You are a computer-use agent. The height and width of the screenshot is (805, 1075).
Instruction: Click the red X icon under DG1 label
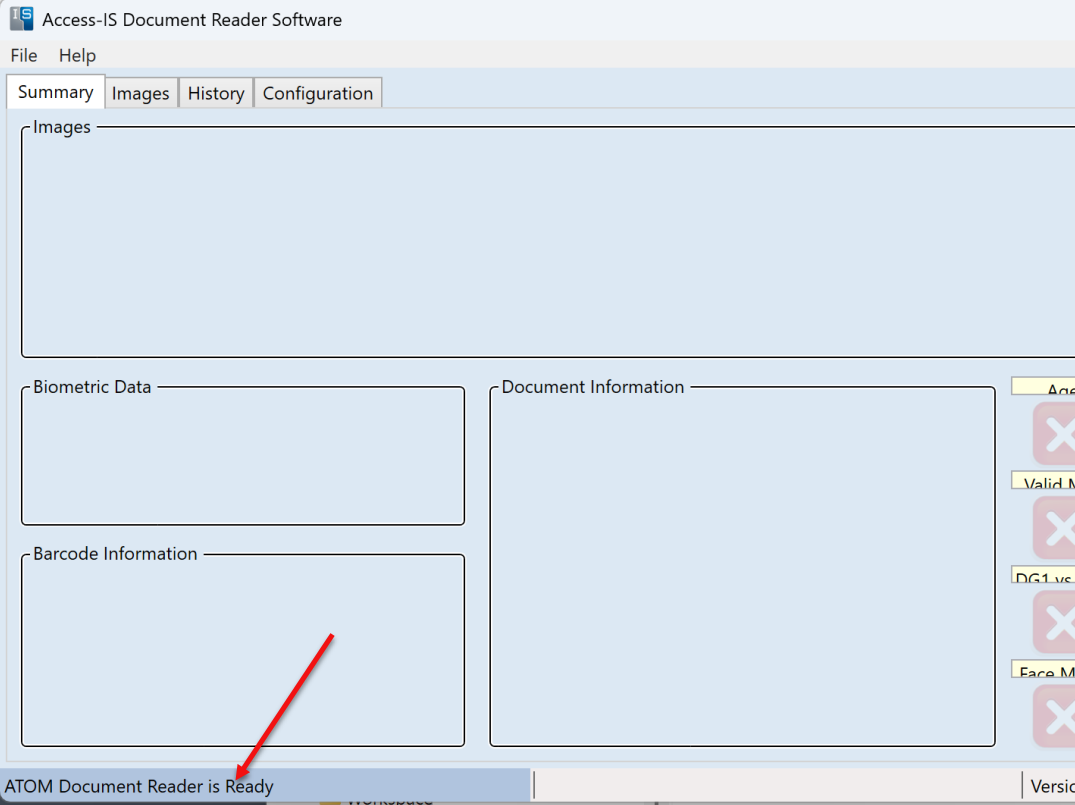tap(1054, 622)
